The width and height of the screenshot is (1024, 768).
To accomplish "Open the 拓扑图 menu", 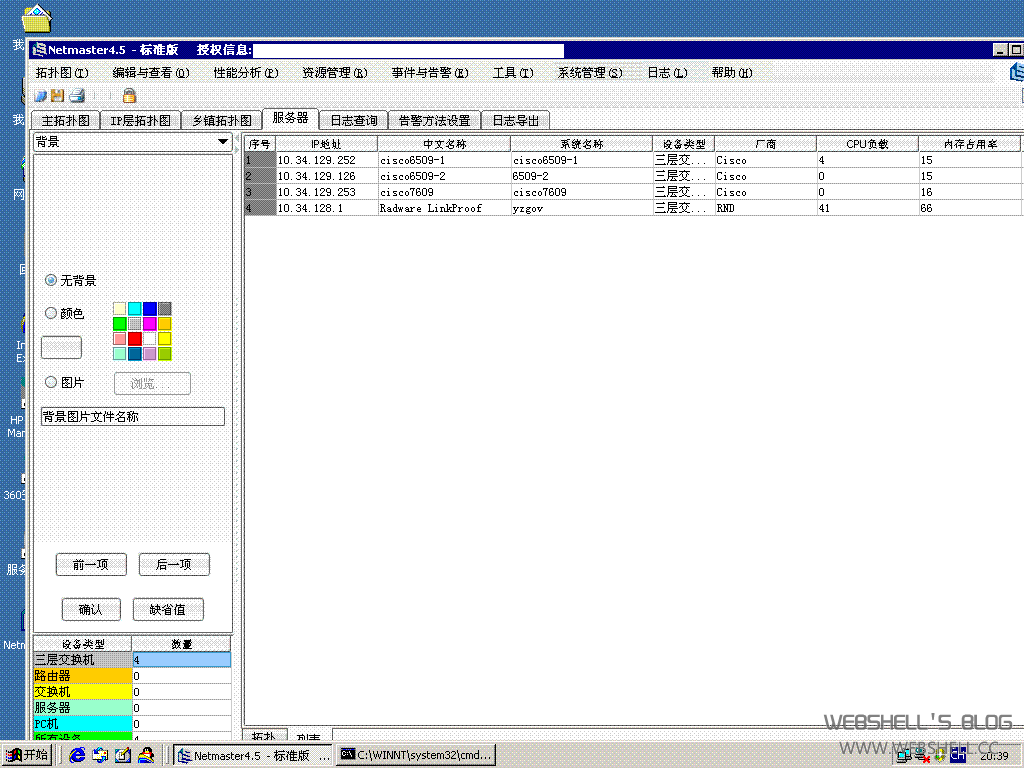I will tap(61, 72).
